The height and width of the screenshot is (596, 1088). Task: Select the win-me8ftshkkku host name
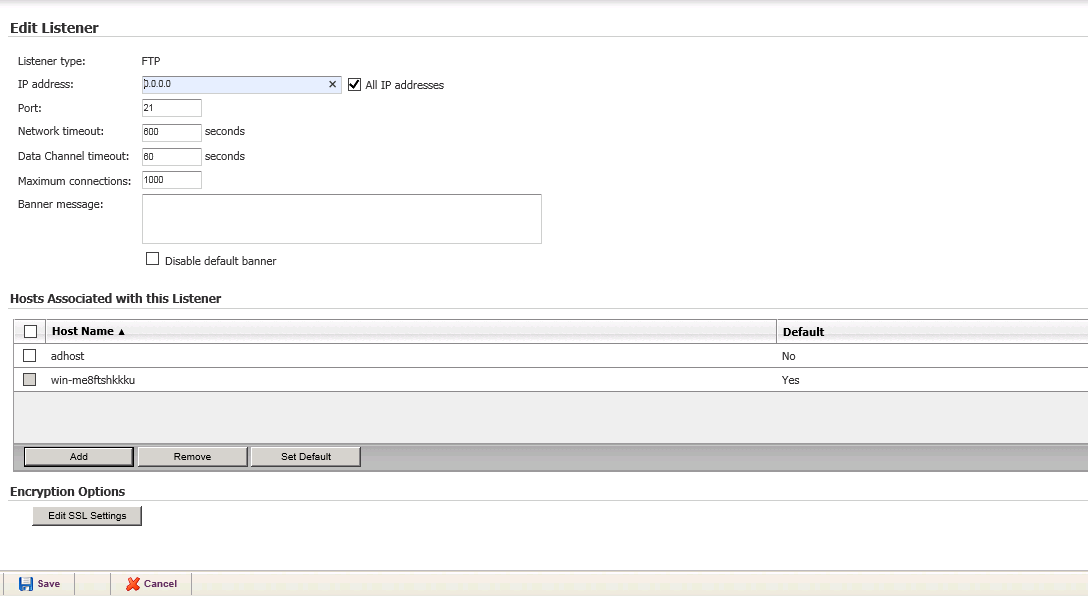93,380
